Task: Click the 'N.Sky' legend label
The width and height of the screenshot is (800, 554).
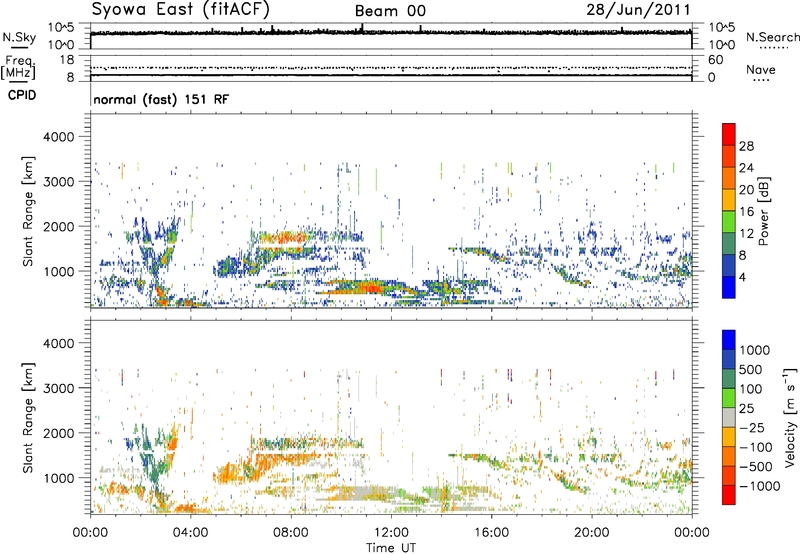Action: pos(19,37)
